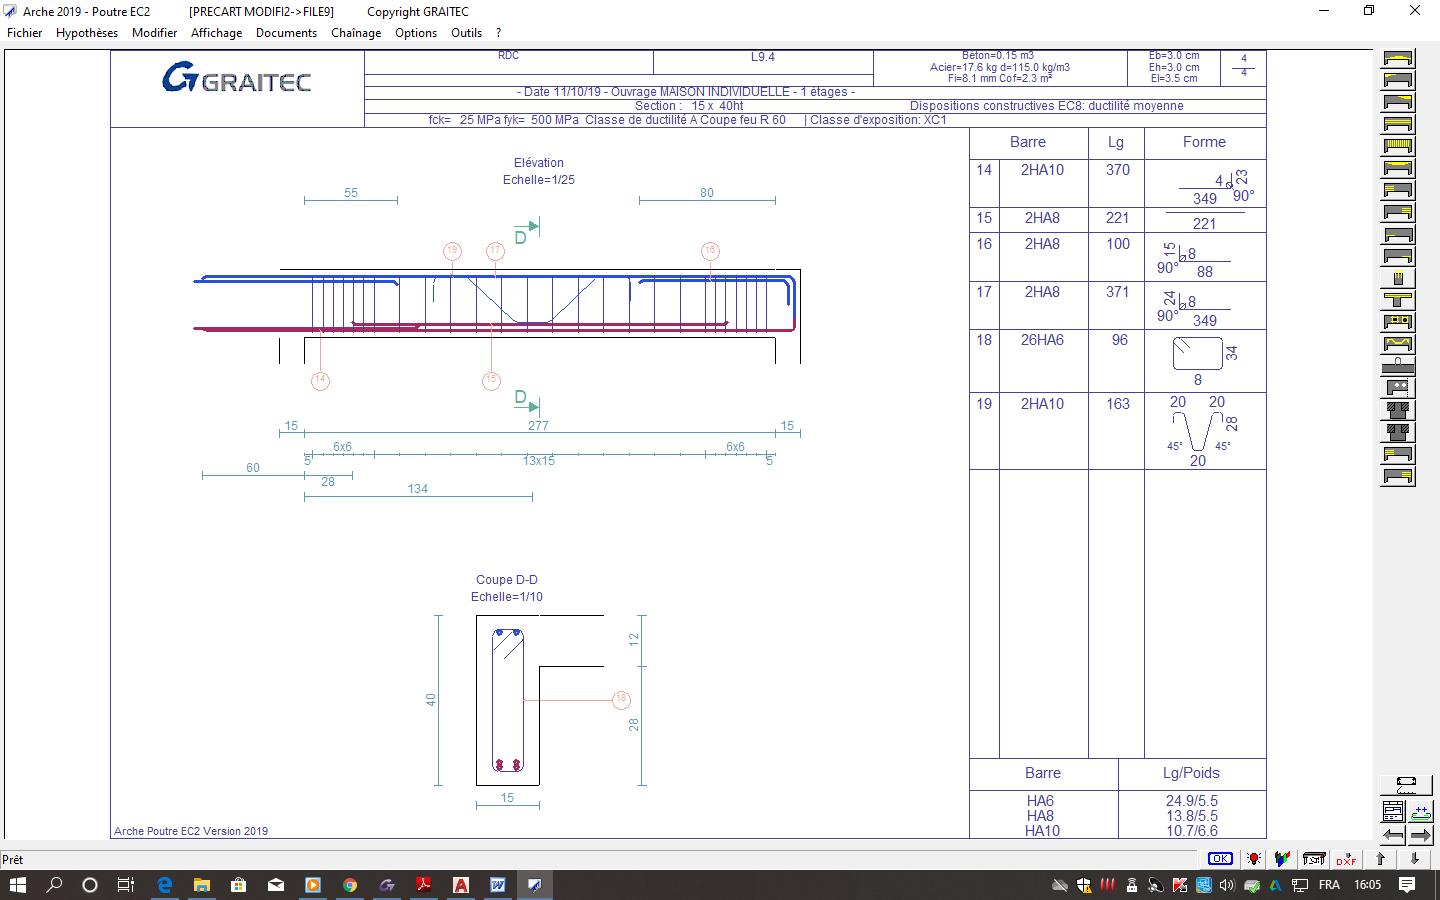Open the plotter print icon
Screen dimensions: 1440x900
click(1314, 859)
